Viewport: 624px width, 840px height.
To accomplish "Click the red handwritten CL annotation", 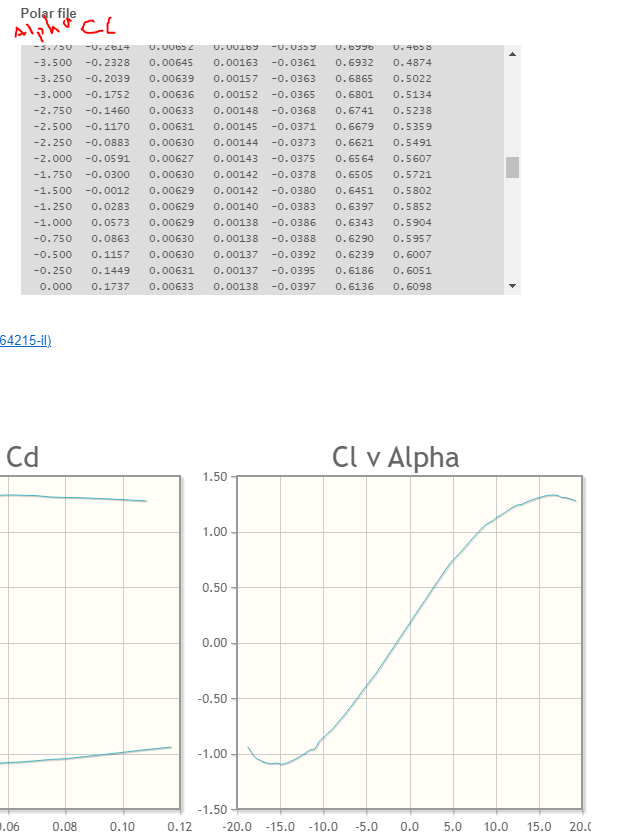I will click(x=98, y=27).
